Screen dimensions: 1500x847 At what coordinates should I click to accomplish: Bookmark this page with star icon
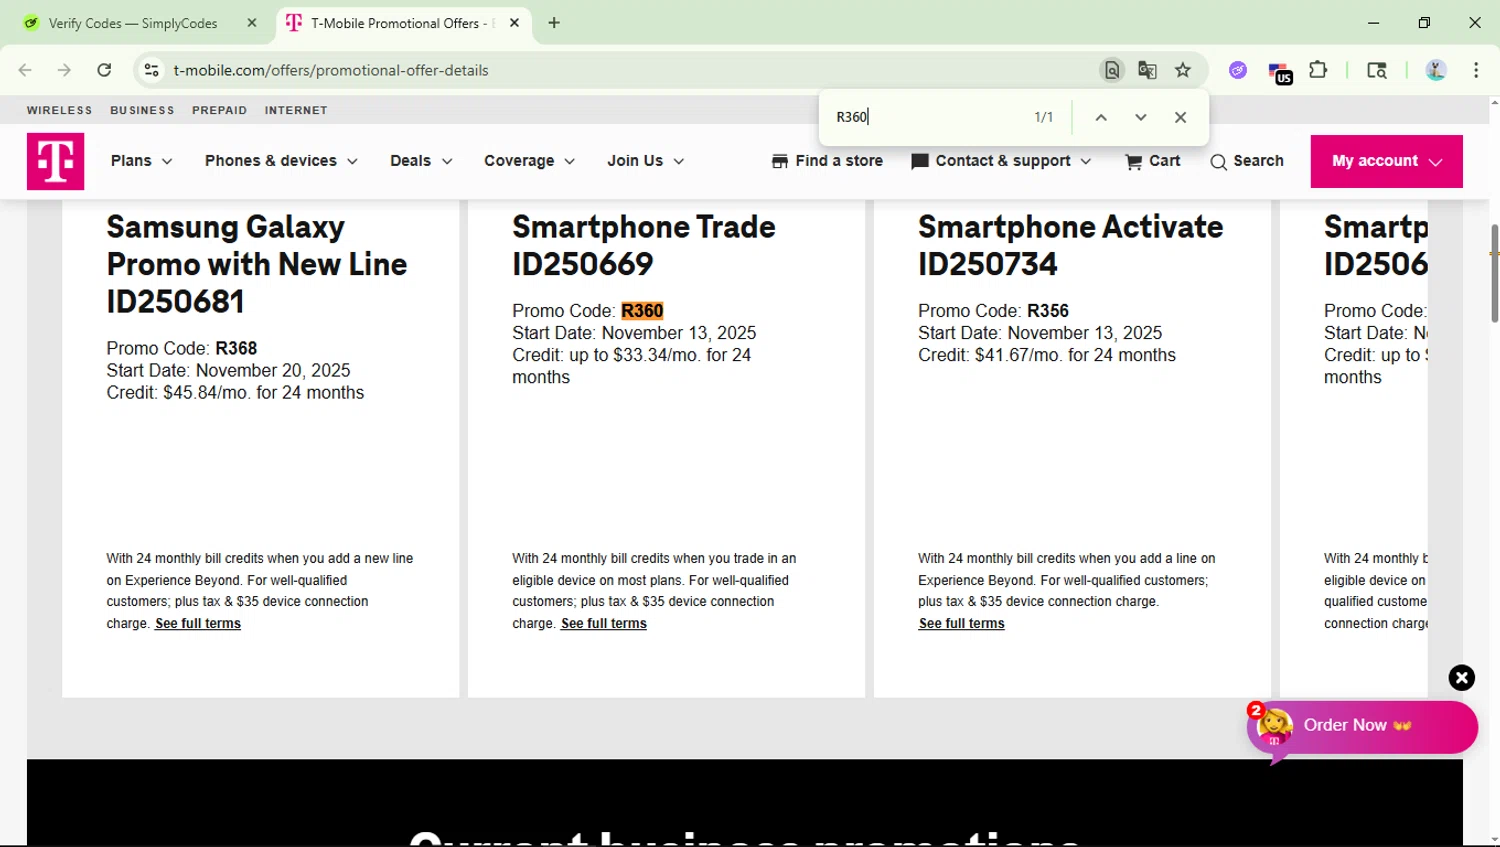point(1183,70)
